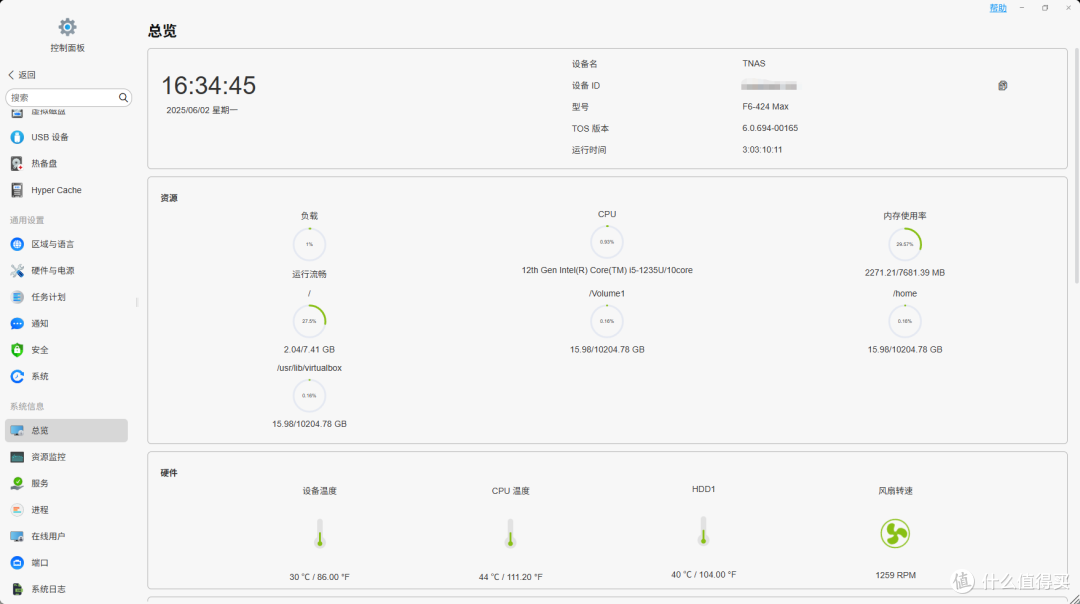Open USB 设备 in the sidebar

tap(66, 137)
